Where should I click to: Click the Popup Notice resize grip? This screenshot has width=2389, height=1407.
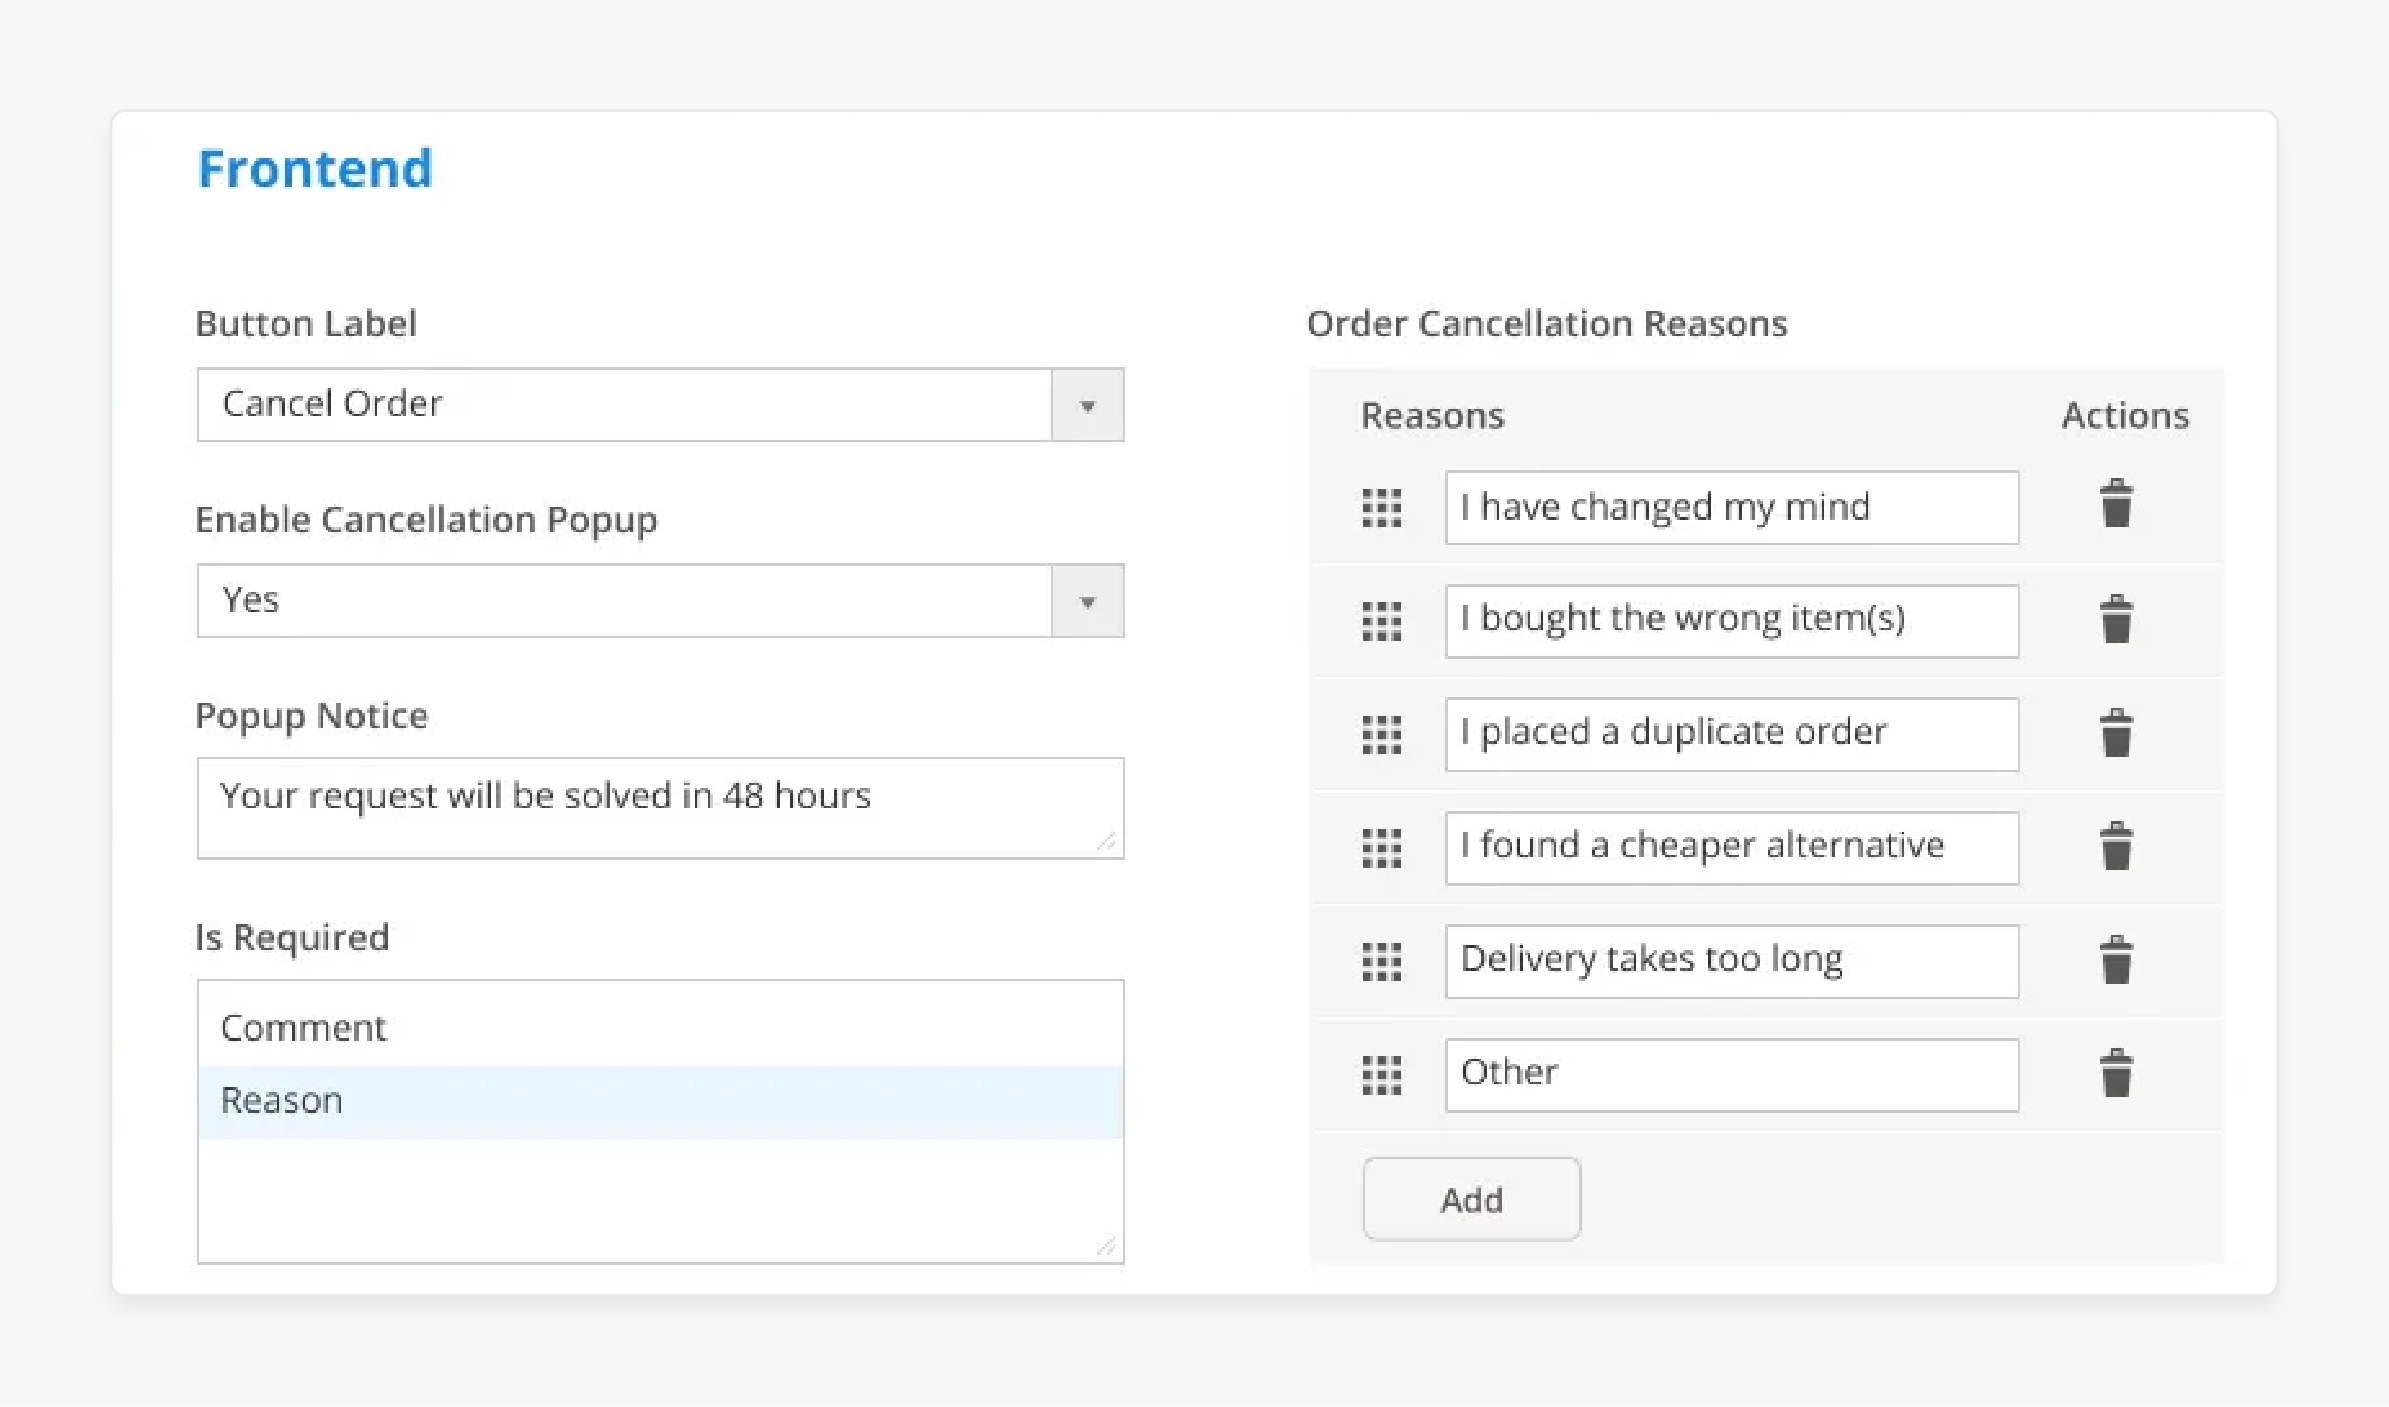click(x=1106, y=842)
